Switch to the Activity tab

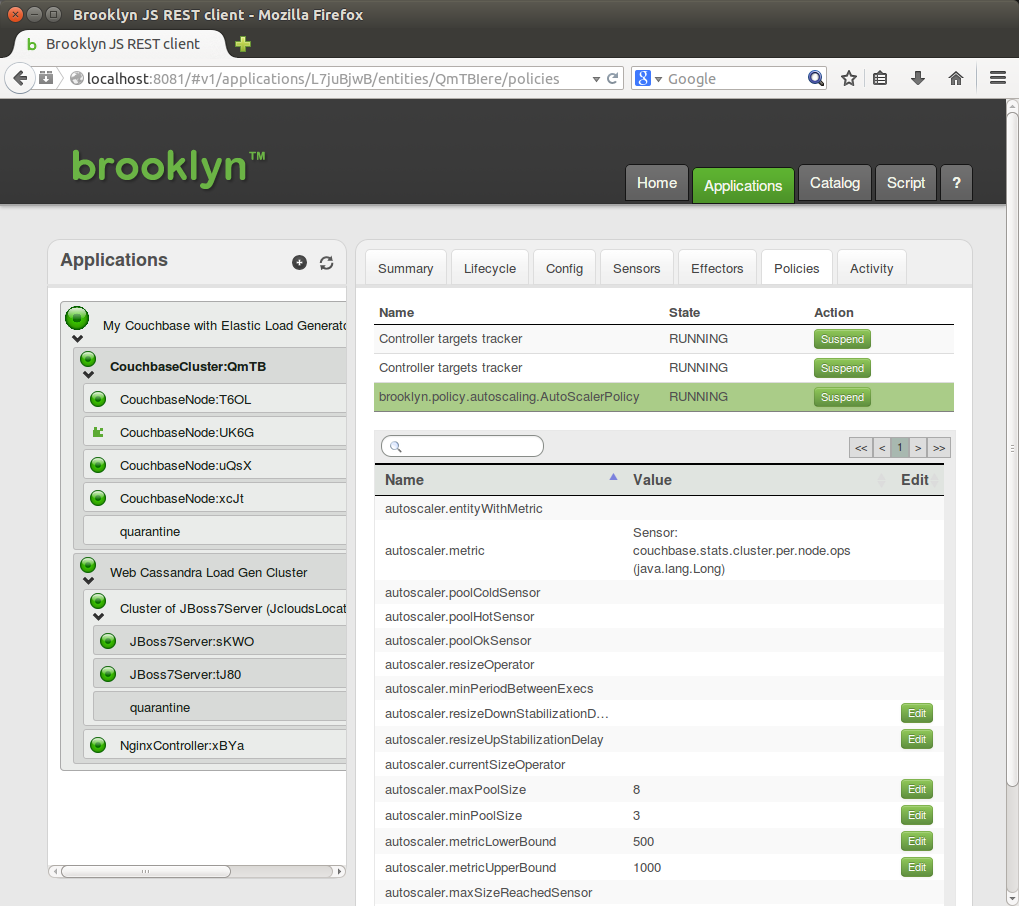click(x=871, y=268)
